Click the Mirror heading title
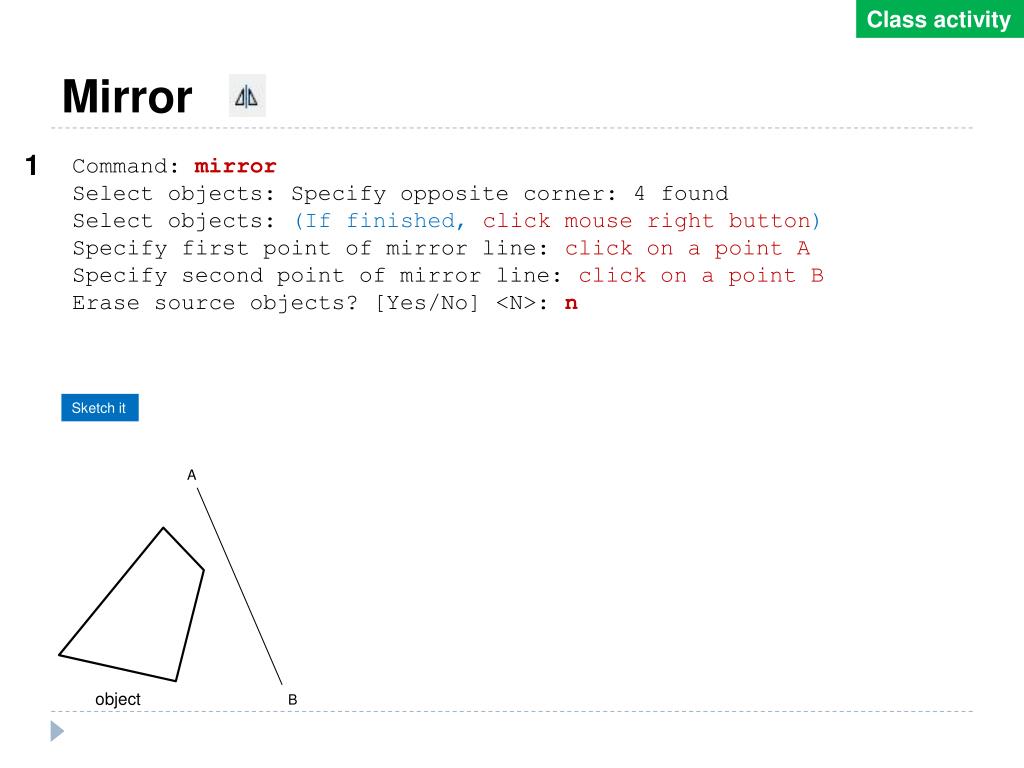 (127, 97)
